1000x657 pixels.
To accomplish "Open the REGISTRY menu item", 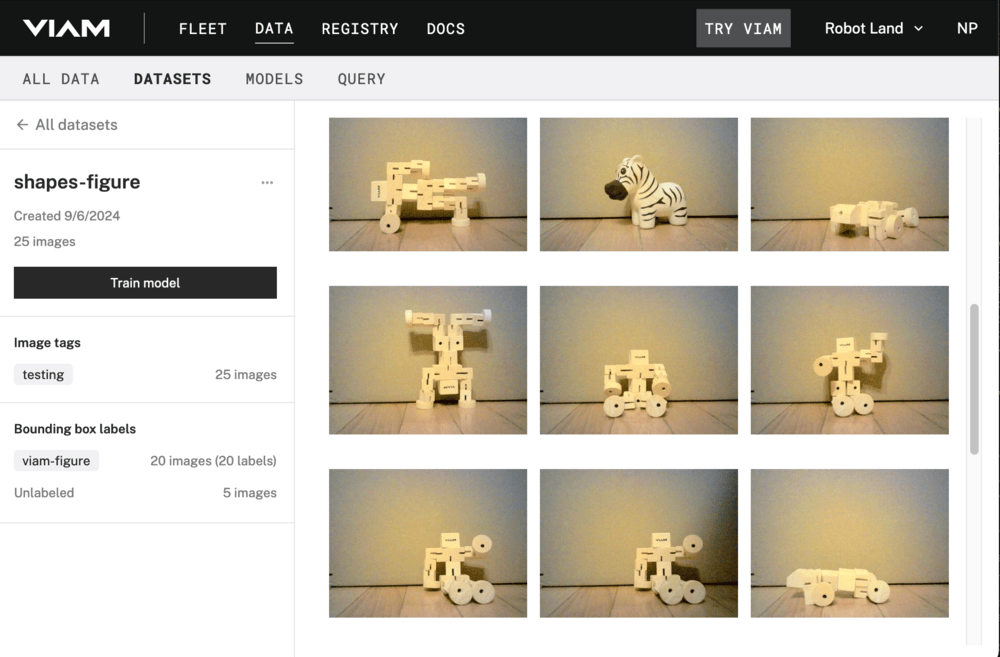I will point(360,28).
